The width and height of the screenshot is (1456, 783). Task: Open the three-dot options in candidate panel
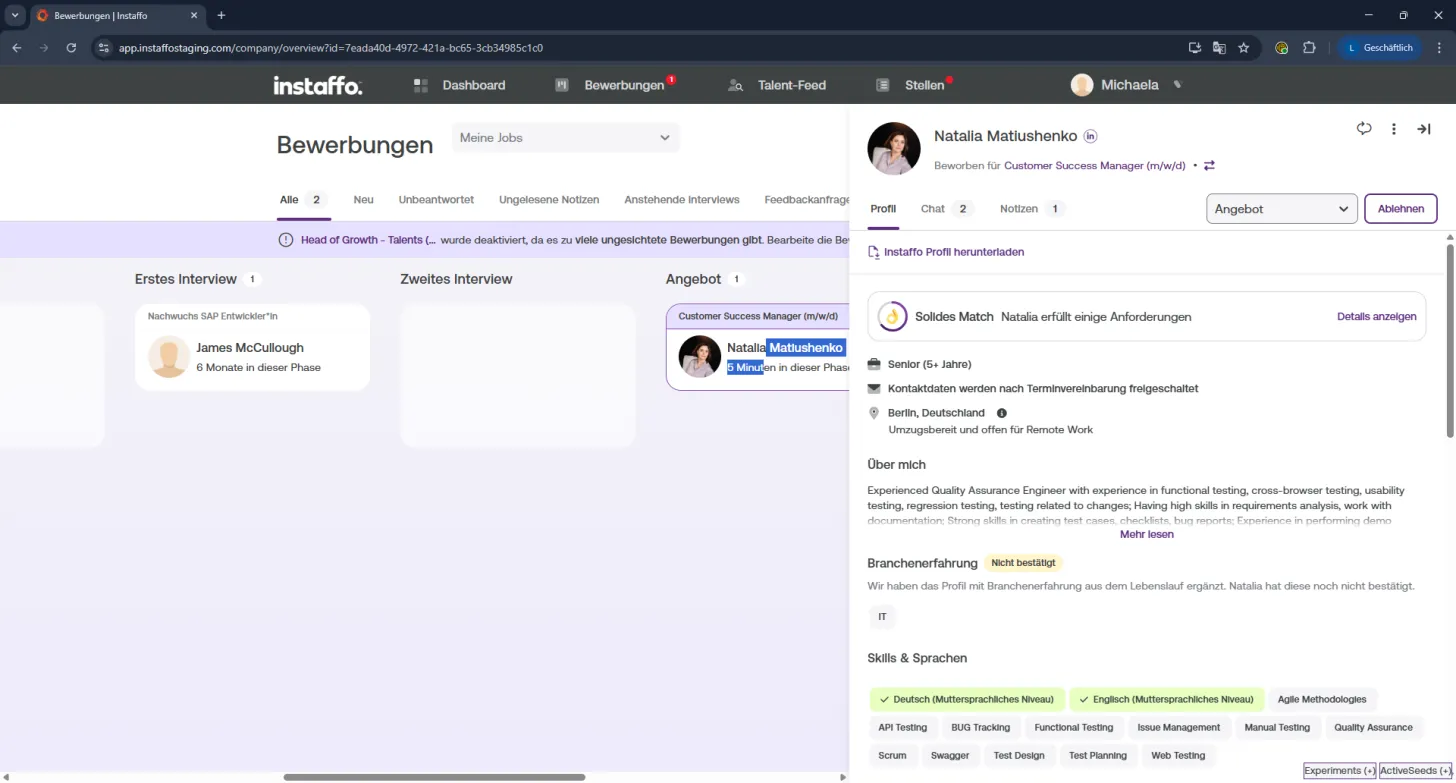pos(1394,129)
